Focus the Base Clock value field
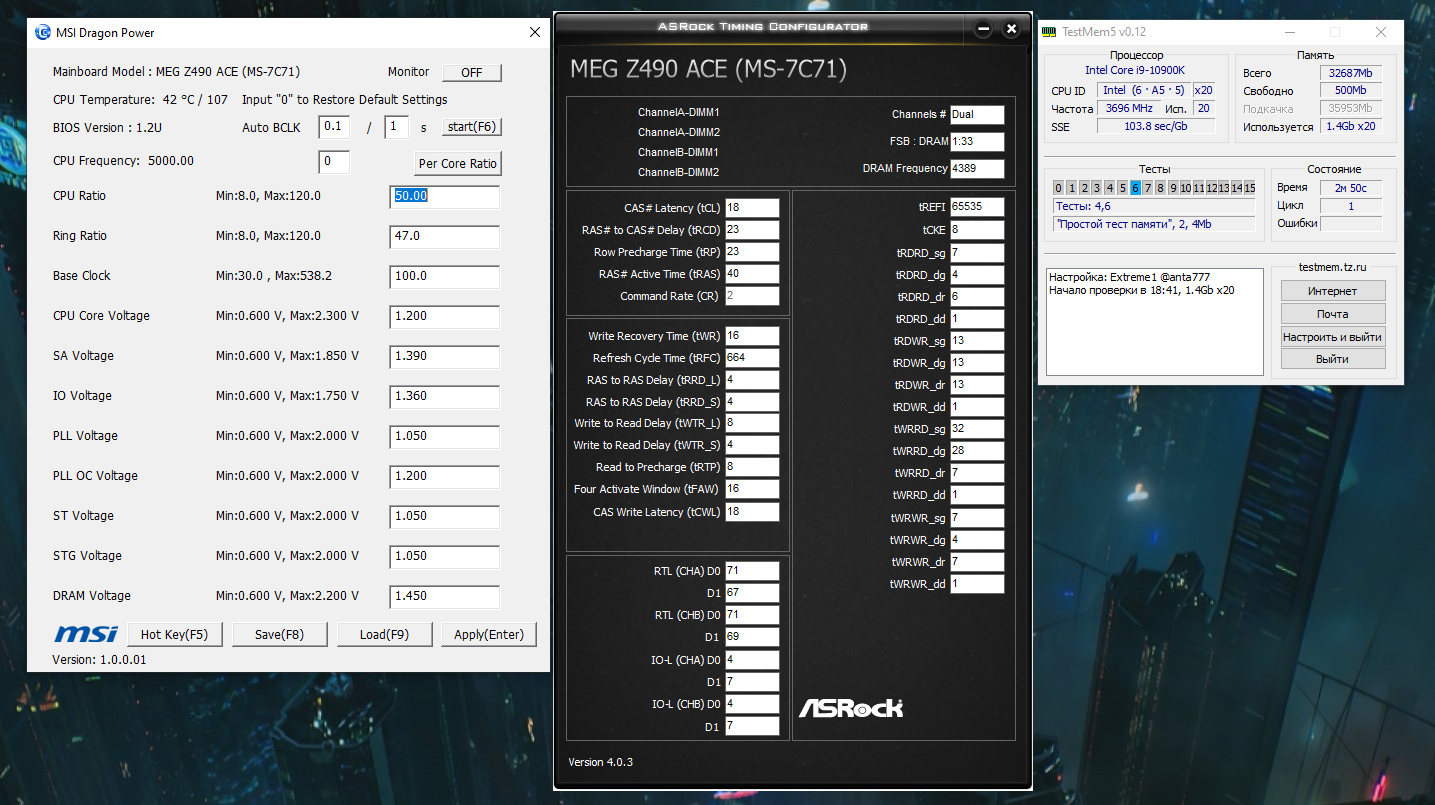This screenshot has height=805, width=1435. point(445,277)
